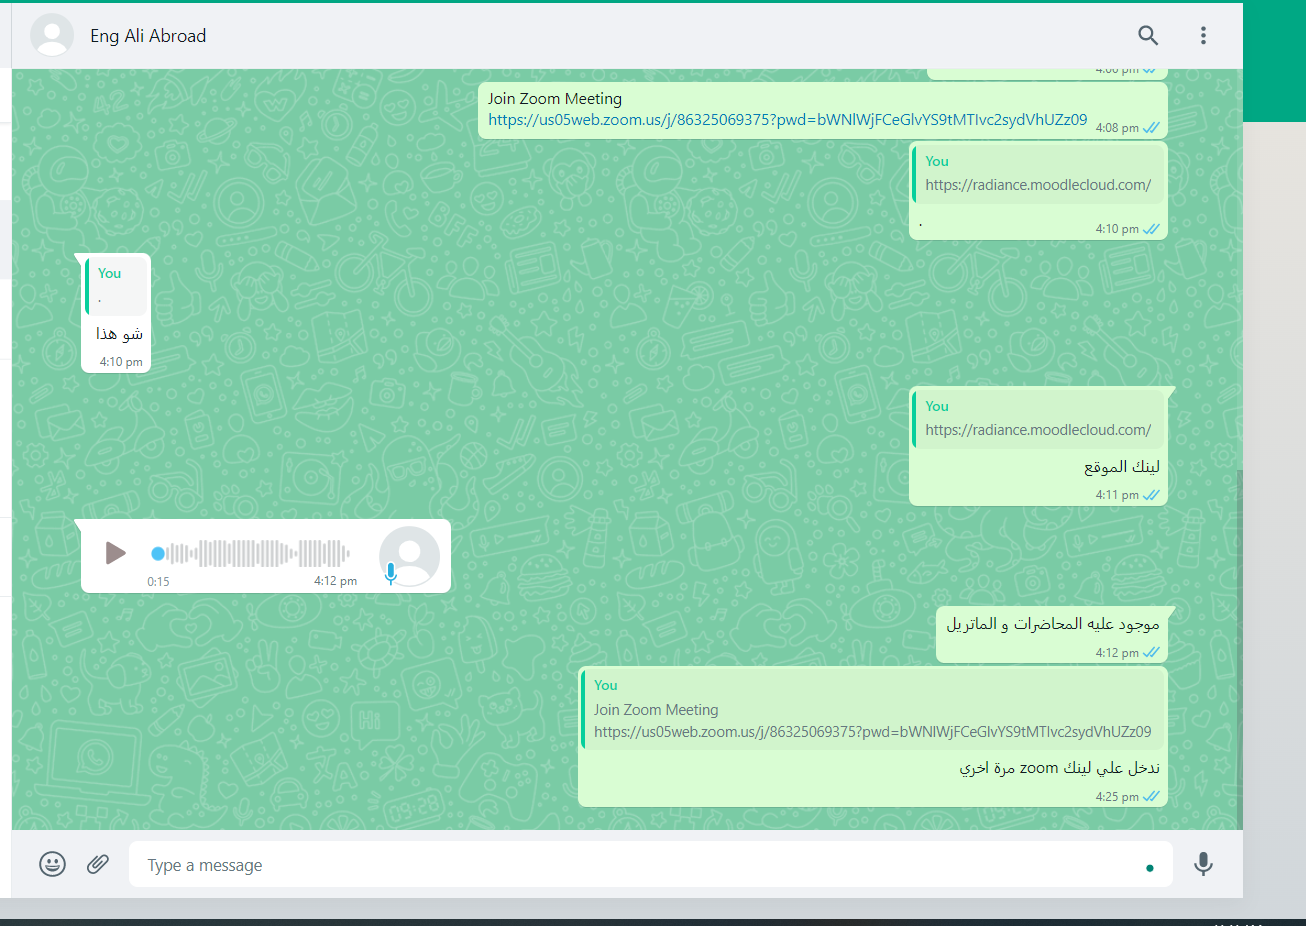This screenshot has width=1306, height=926.
Task: Click the quoted Moodle link in 4:10 pm message
Action: (x=1038, y=185)
